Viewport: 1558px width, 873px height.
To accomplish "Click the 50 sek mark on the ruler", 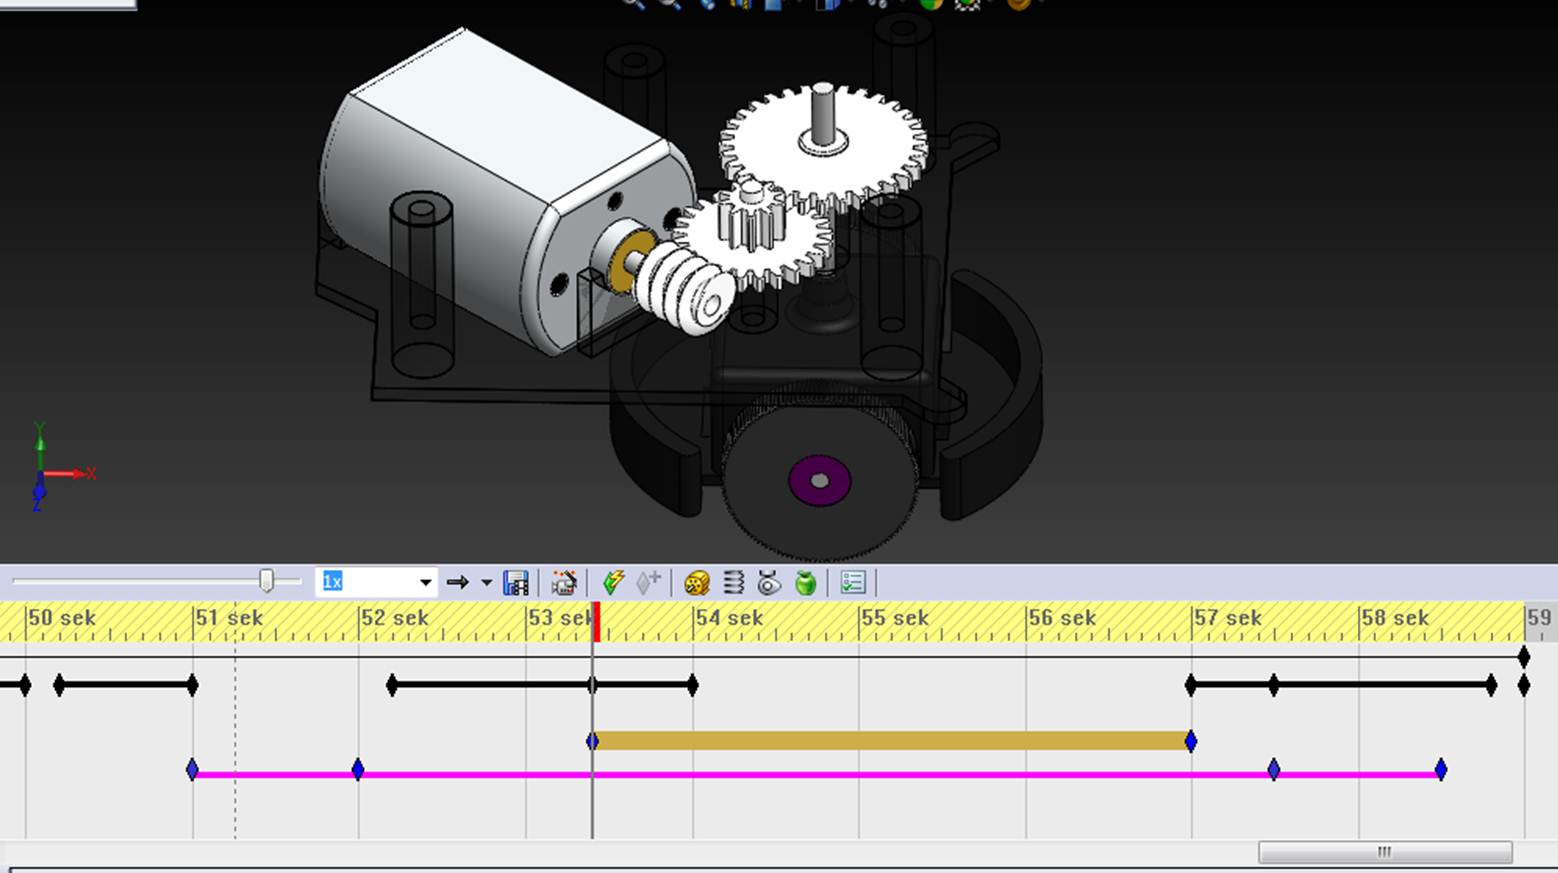I will click(62, 618).
